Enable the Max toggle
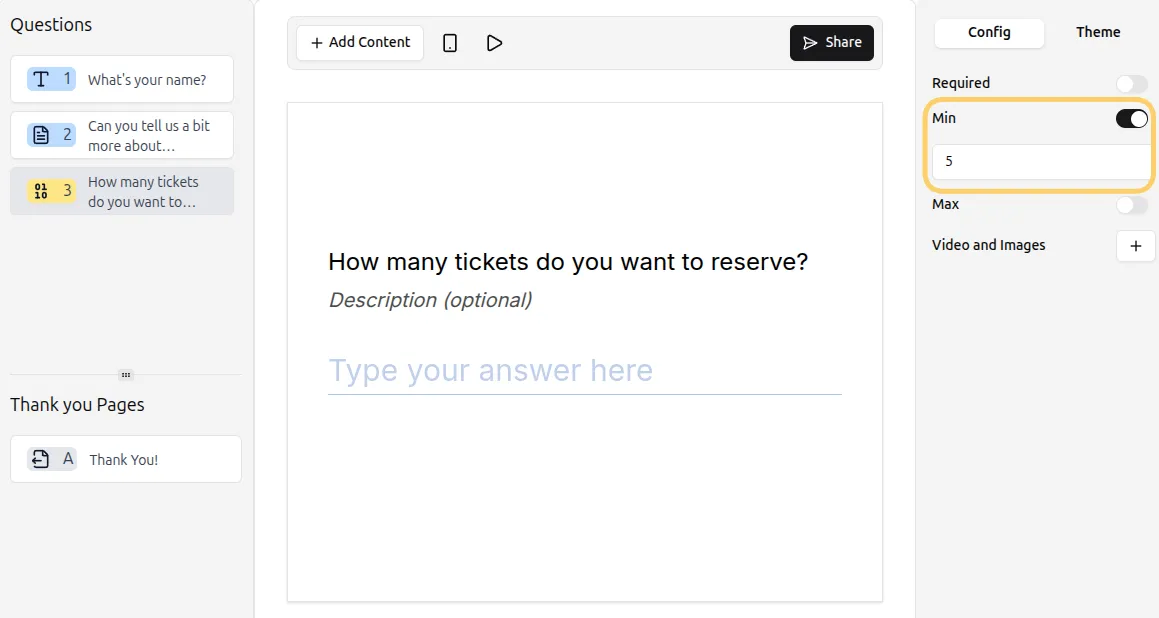1159x618 pixels. pyautogui.click(x=1132, y=205)
